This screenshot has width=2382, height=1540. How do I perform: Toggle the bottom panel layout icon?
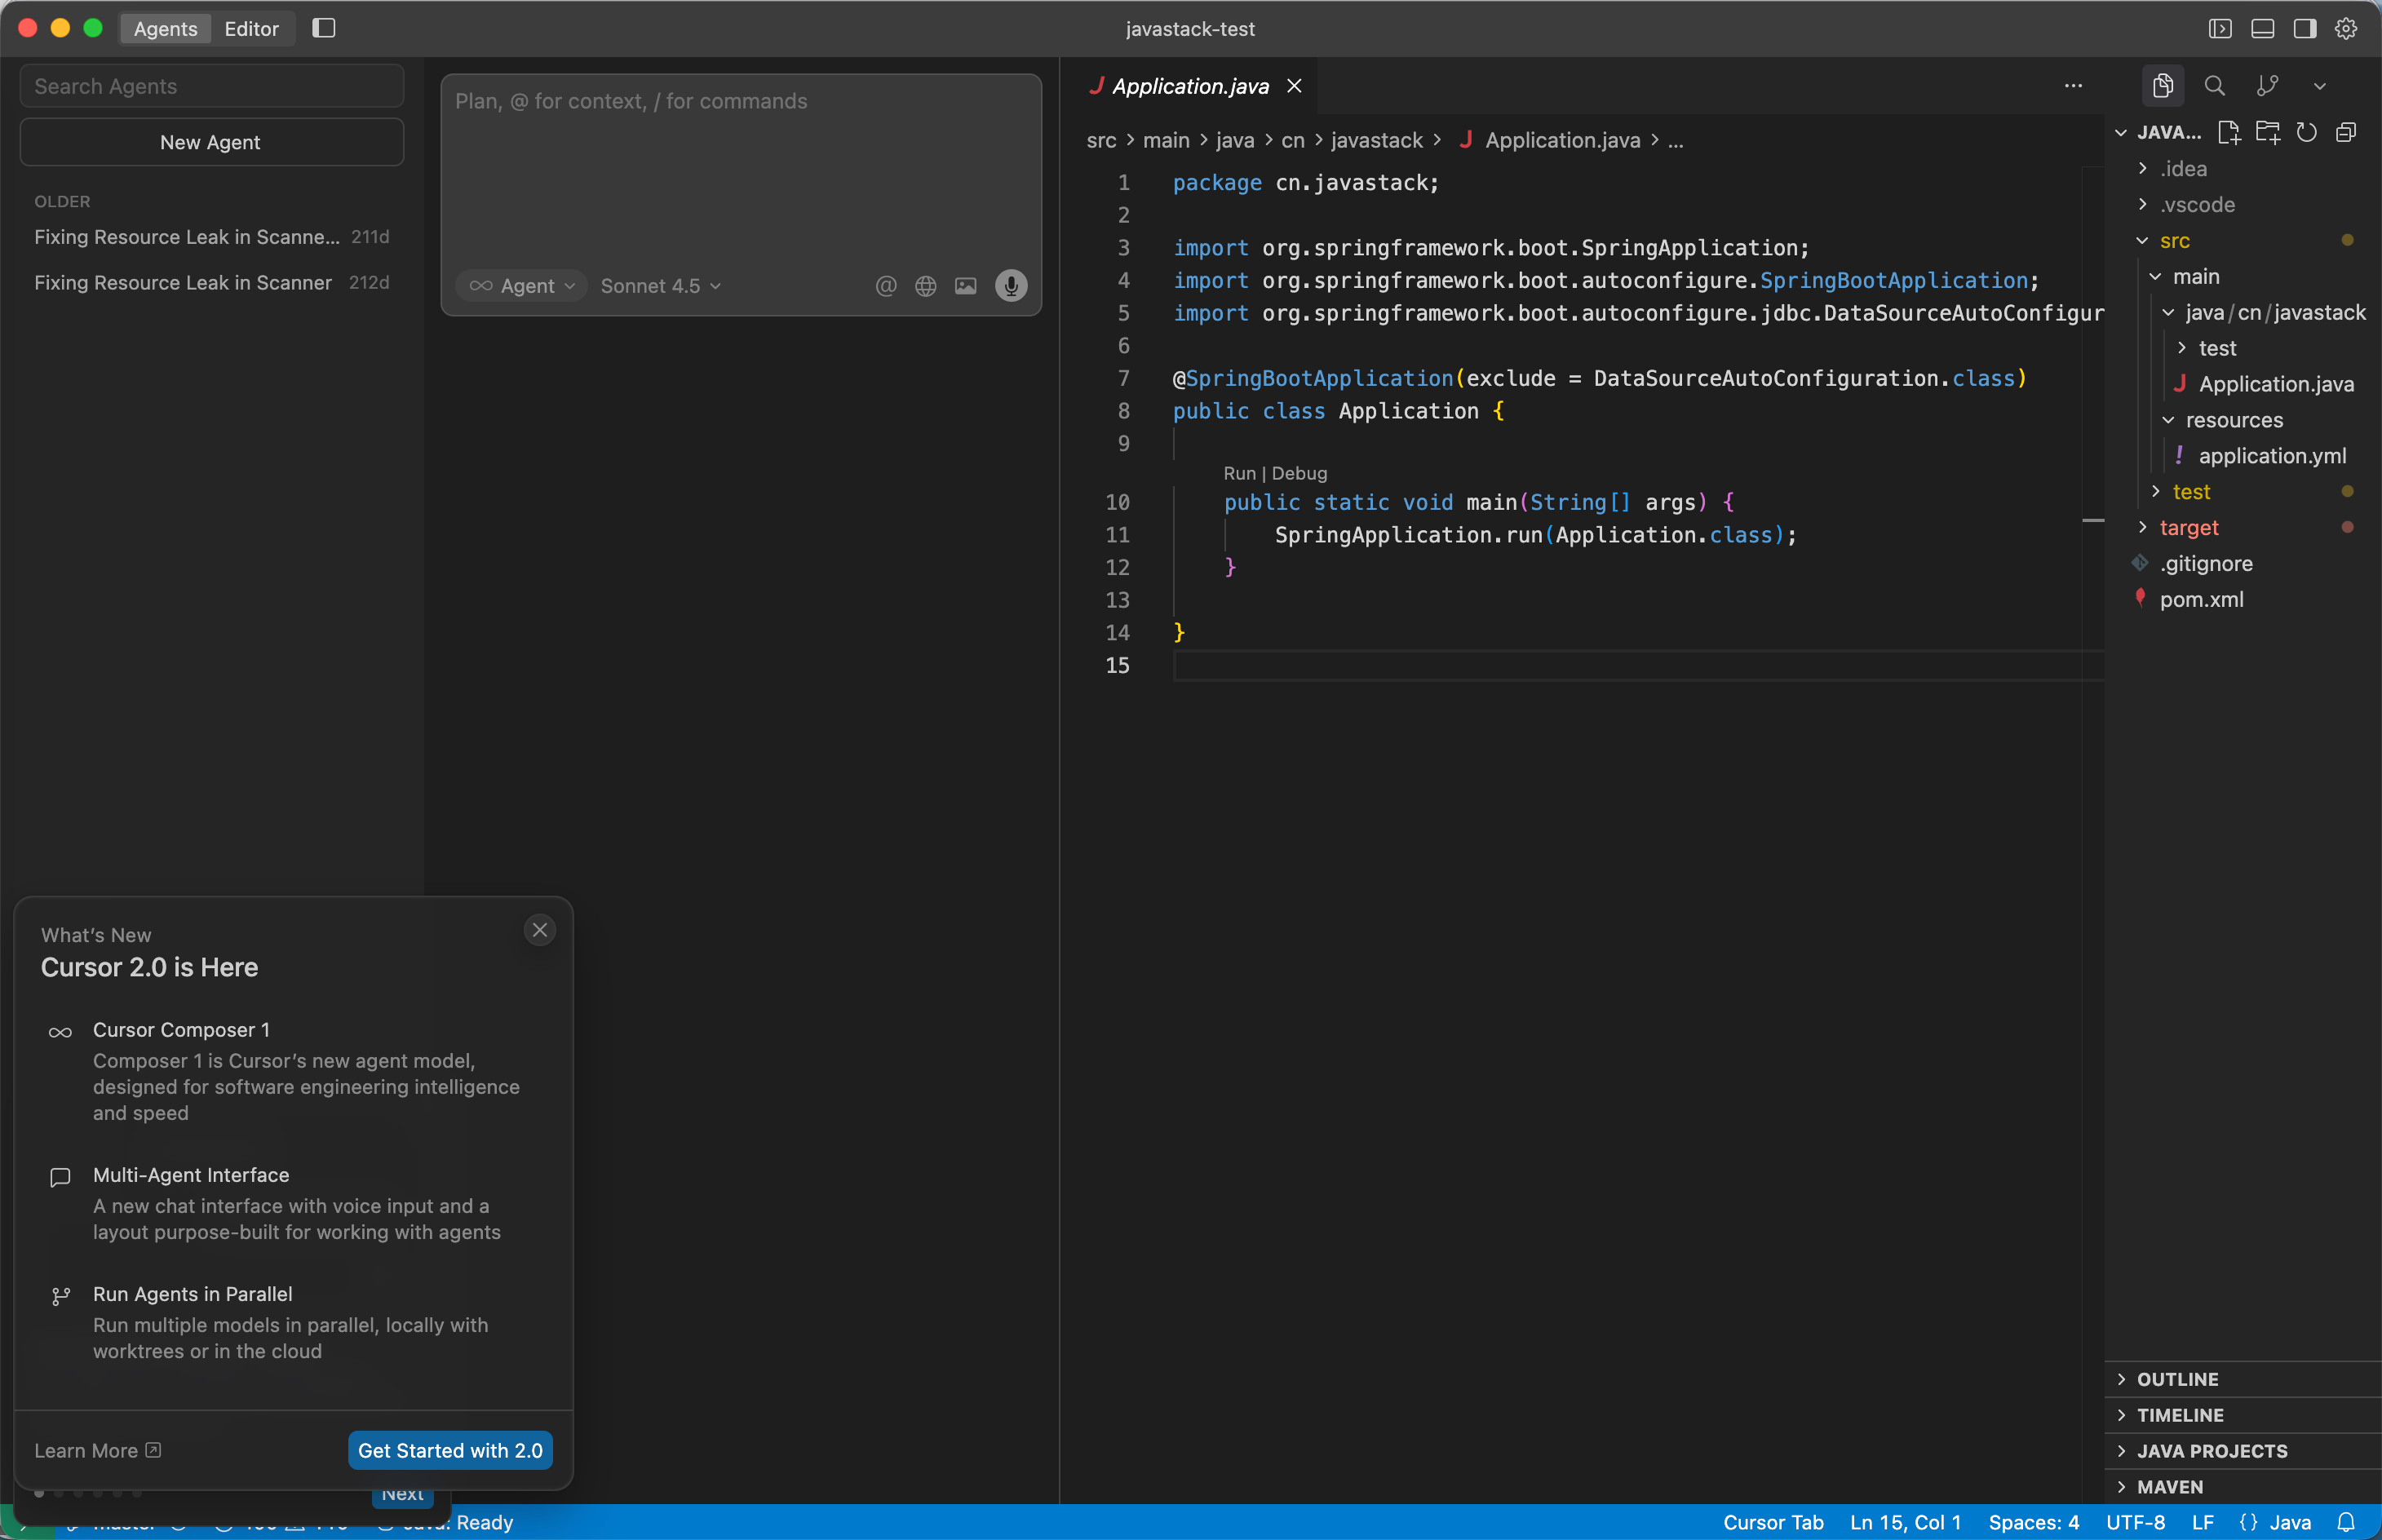tap(2262, 28)
